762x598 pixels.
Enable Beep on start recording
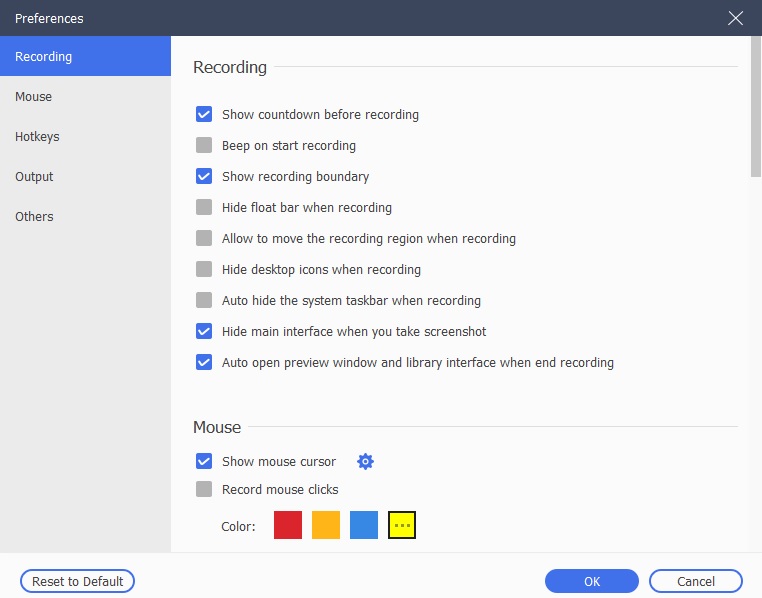[204, 145]
